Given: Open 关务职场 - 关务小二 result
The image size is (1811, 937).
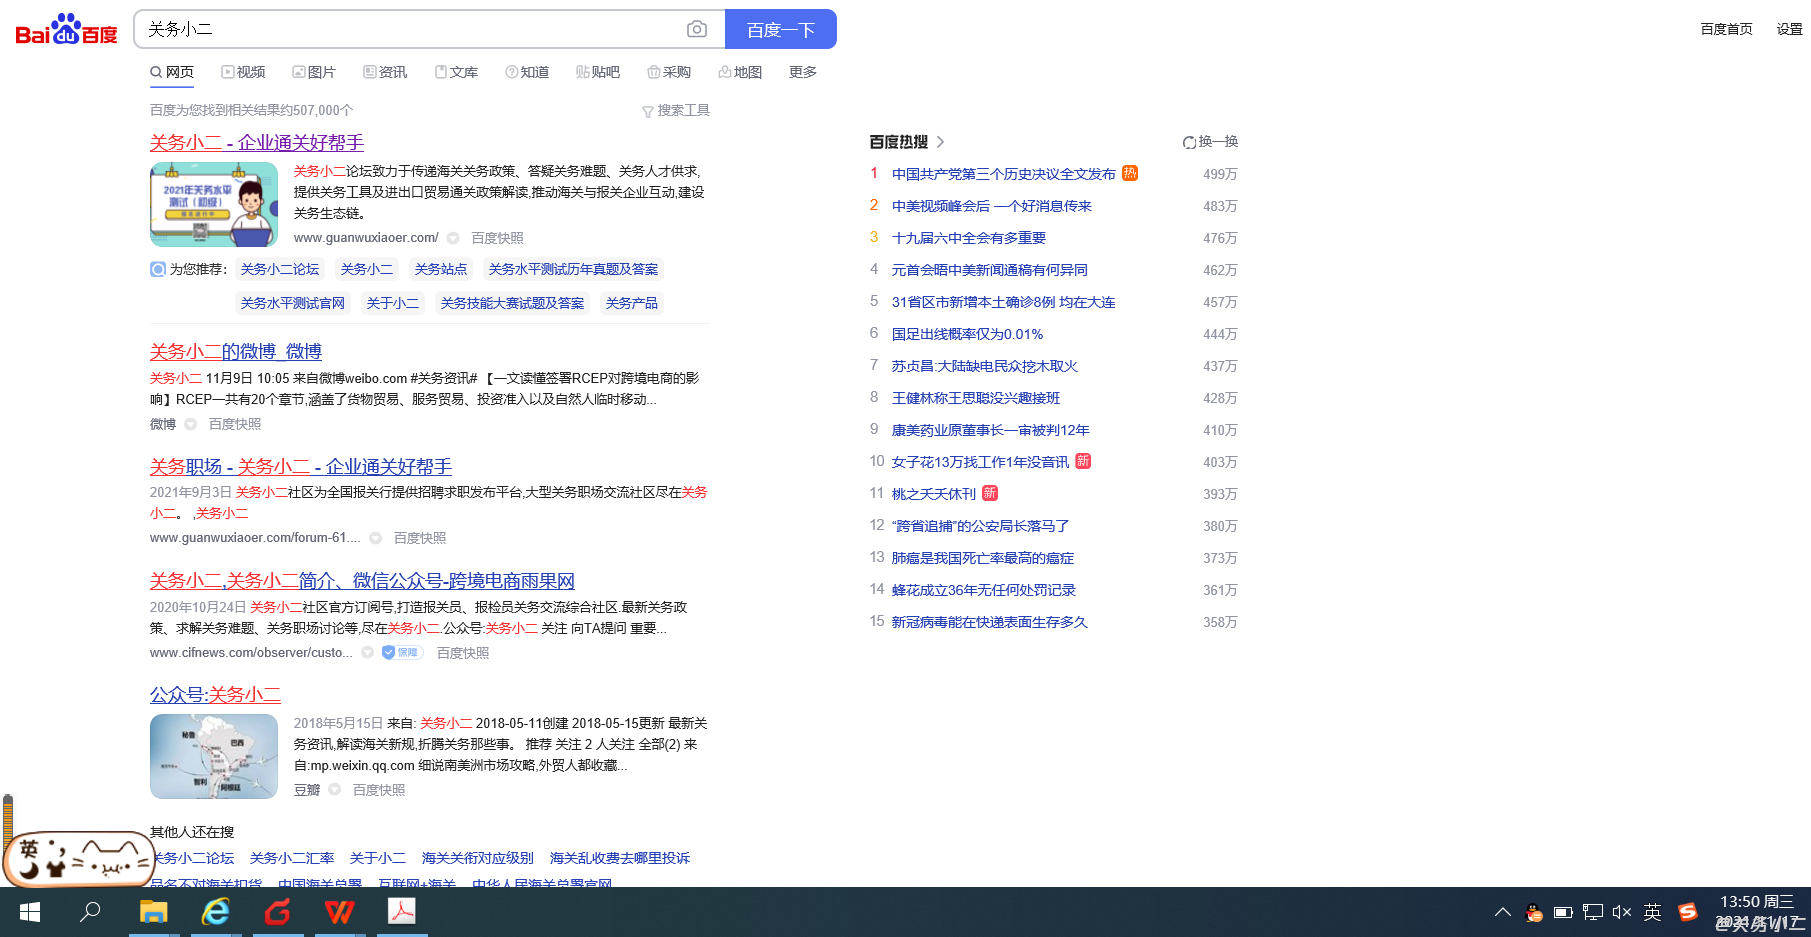Looking at the screenshot, I should point(301,467).
